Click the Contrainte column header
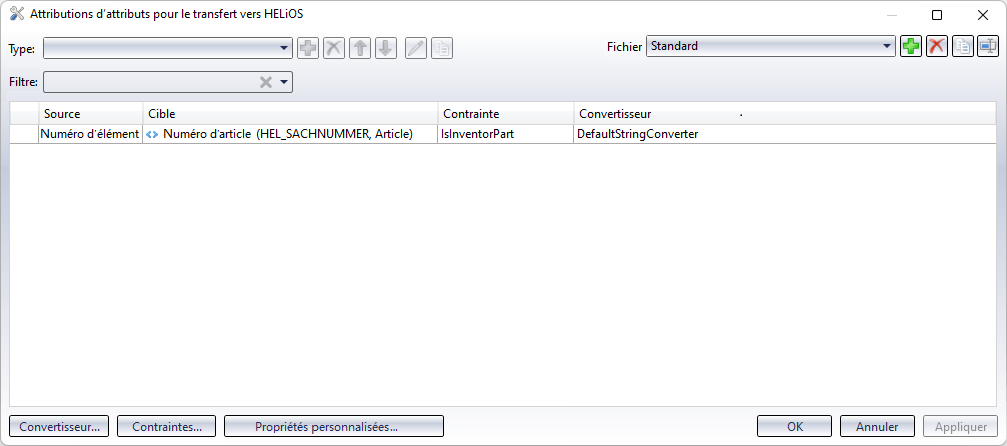 coord(506,114)
